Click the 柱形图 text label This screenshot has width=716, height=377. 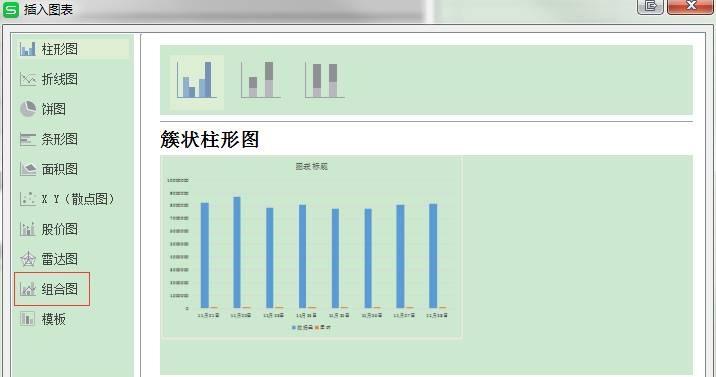(59, 49)
